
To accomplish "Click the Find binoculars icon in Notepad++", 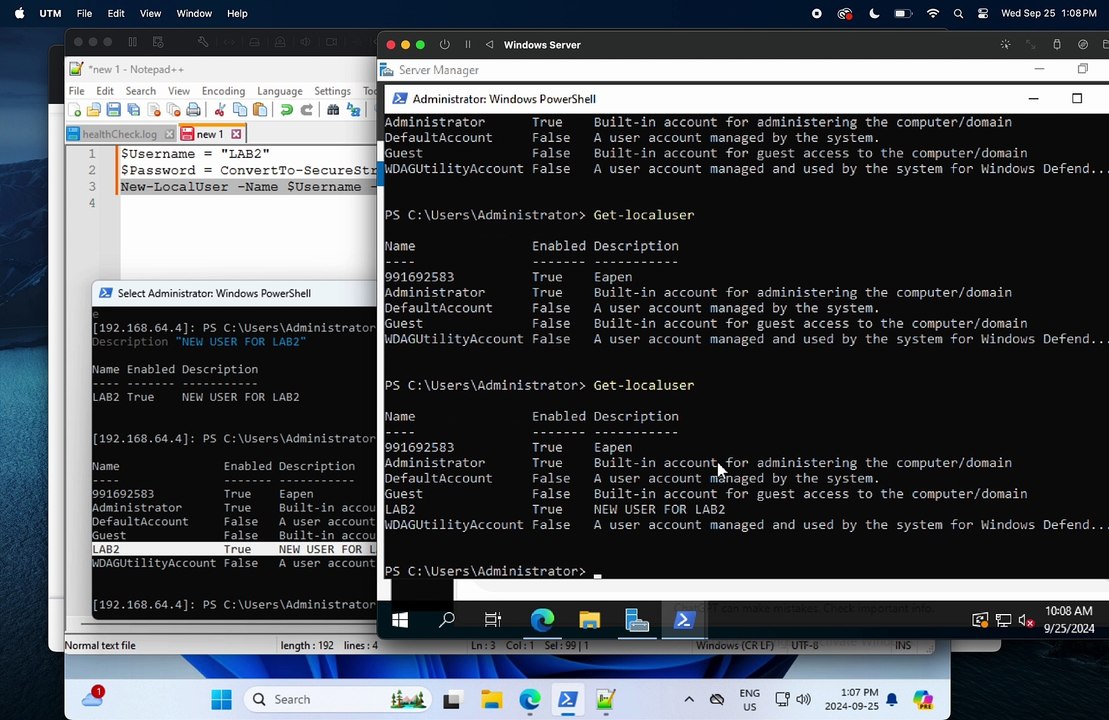I will point(333,110).
